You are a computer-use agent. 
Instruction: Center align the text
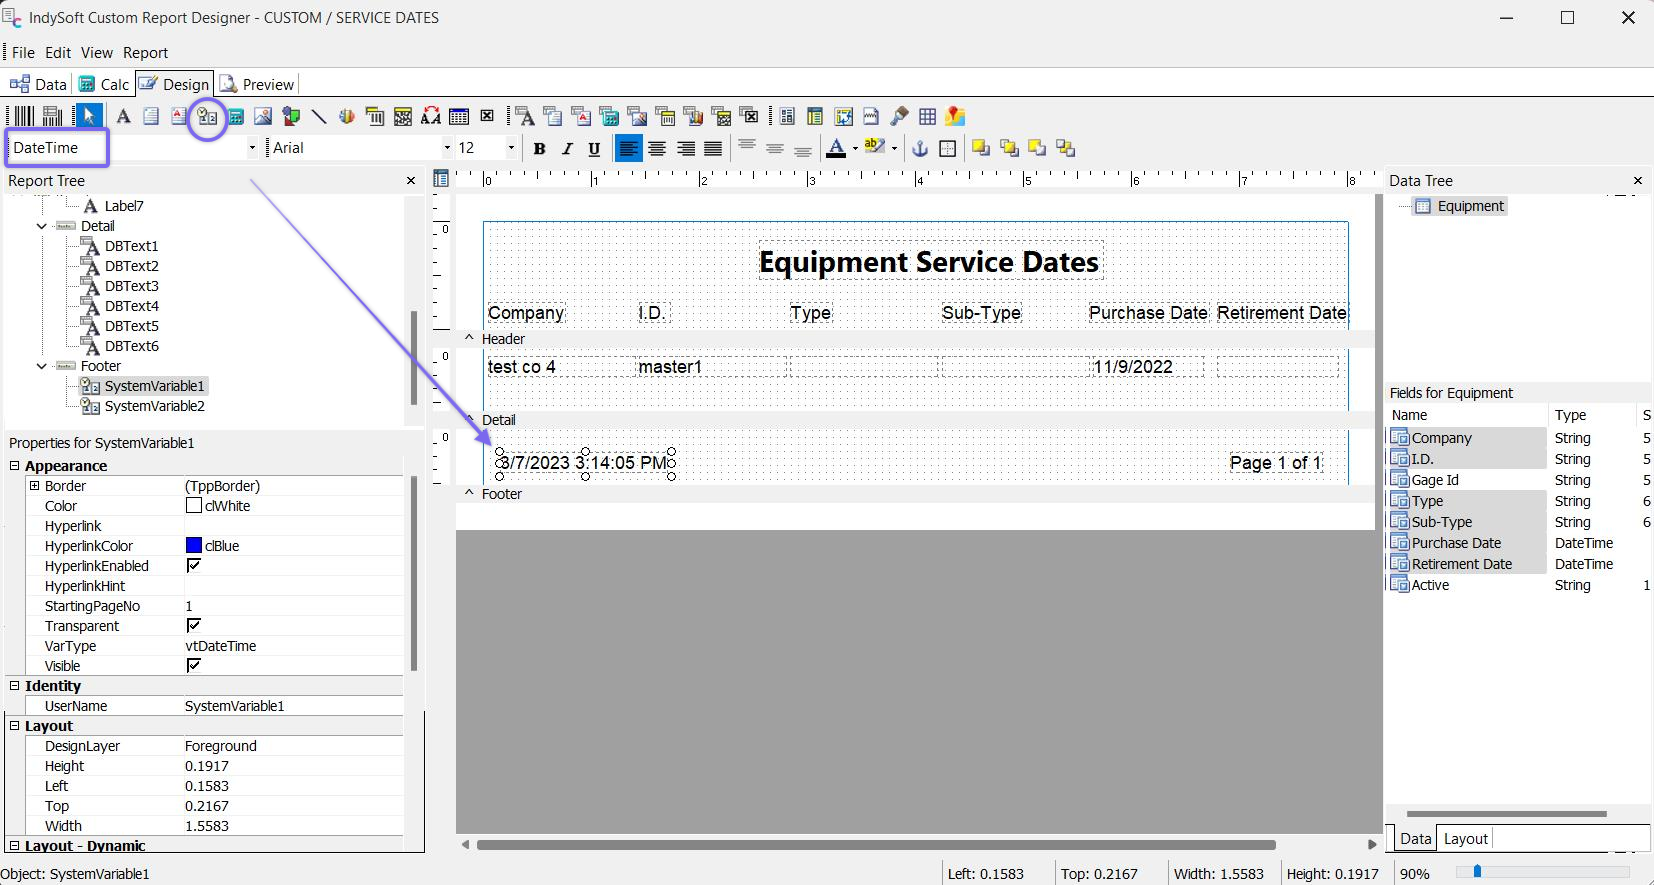657,149
